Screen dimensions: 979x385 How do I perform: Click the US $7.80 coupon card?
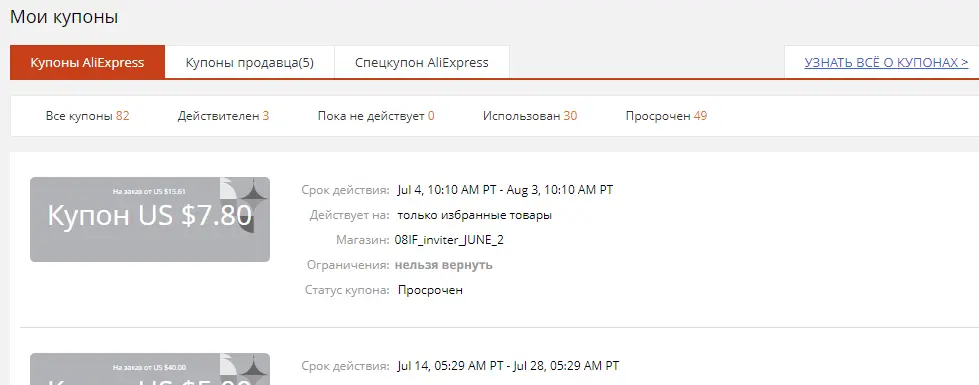click(150, 219)
